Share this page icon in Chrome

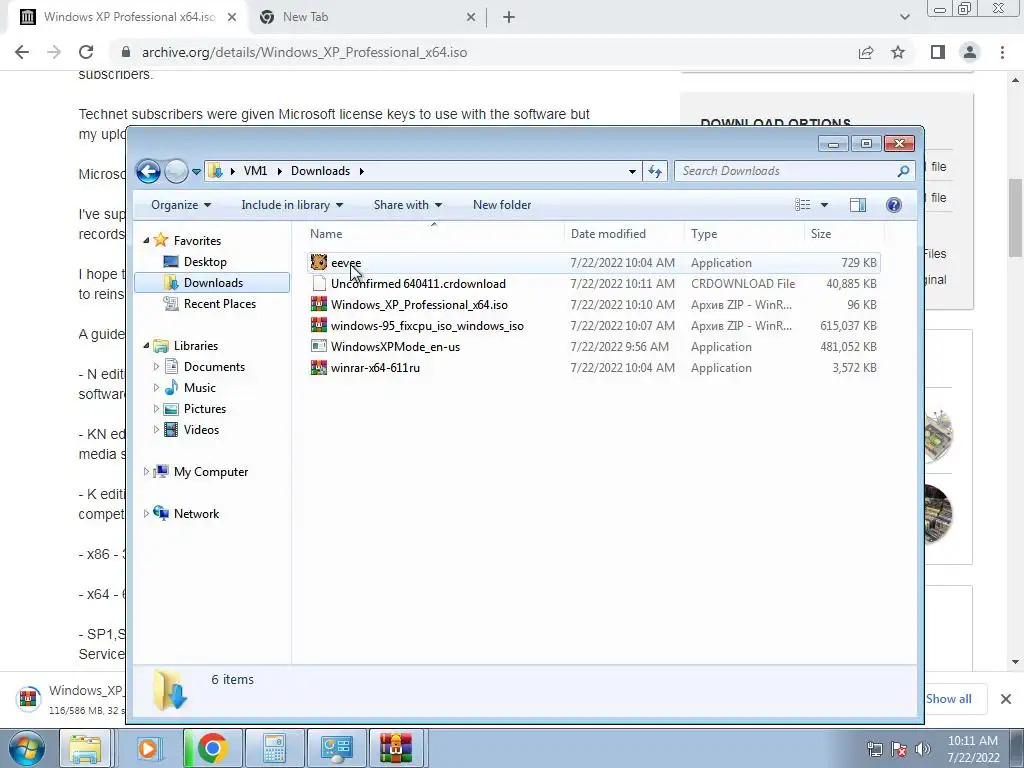(866, 52)
